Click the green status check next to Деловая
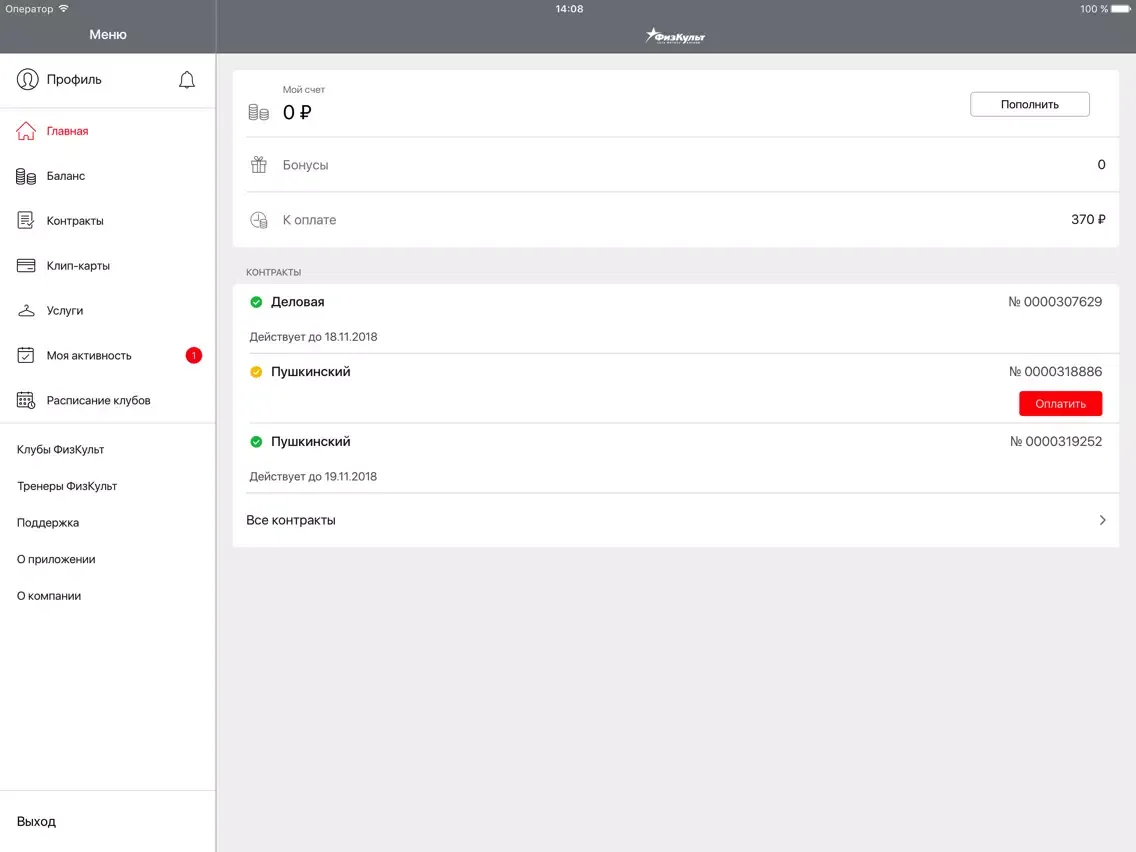The width and height of the screenshot is (1136, 852). 256,302
